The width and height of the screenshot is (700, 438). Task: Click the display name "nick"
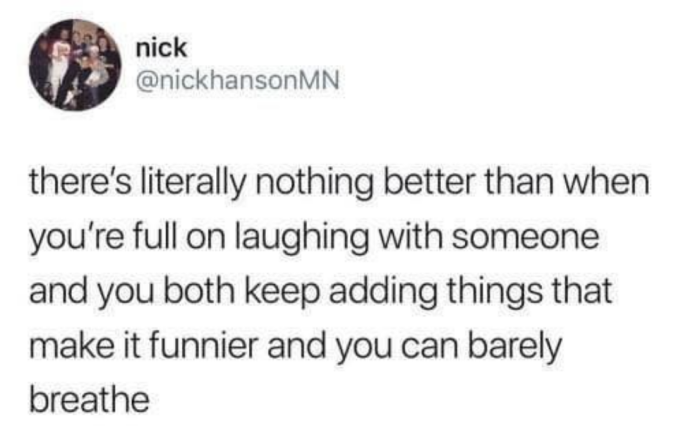[x=161, y=47]
